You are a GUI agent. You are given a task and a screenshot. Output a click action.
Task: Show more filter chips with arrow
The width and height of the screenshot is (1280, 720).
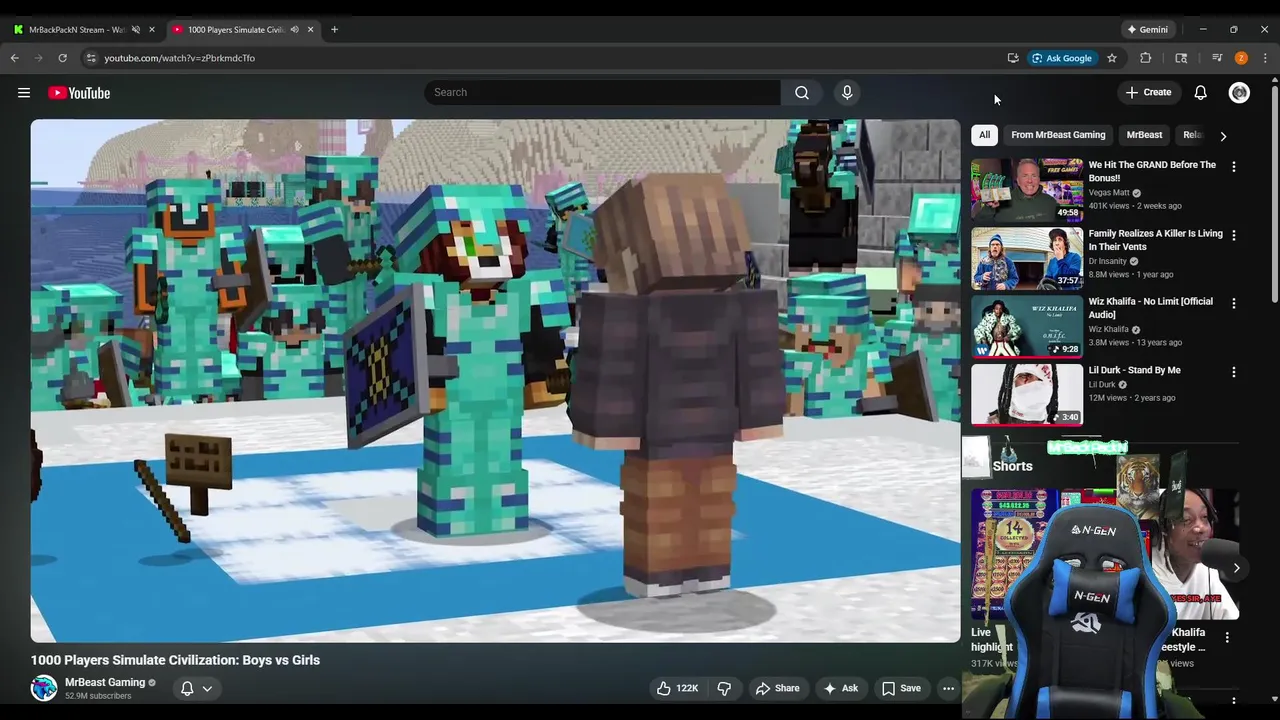point(1222,136)
